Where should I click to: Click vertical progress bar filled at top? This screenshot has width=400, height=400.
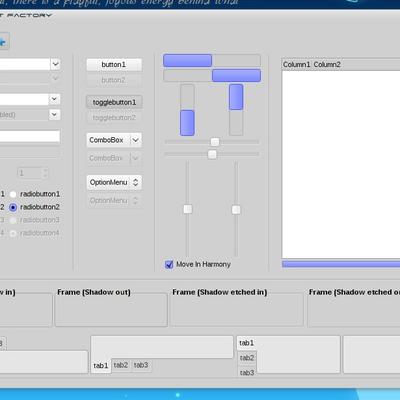click(236, 110)
